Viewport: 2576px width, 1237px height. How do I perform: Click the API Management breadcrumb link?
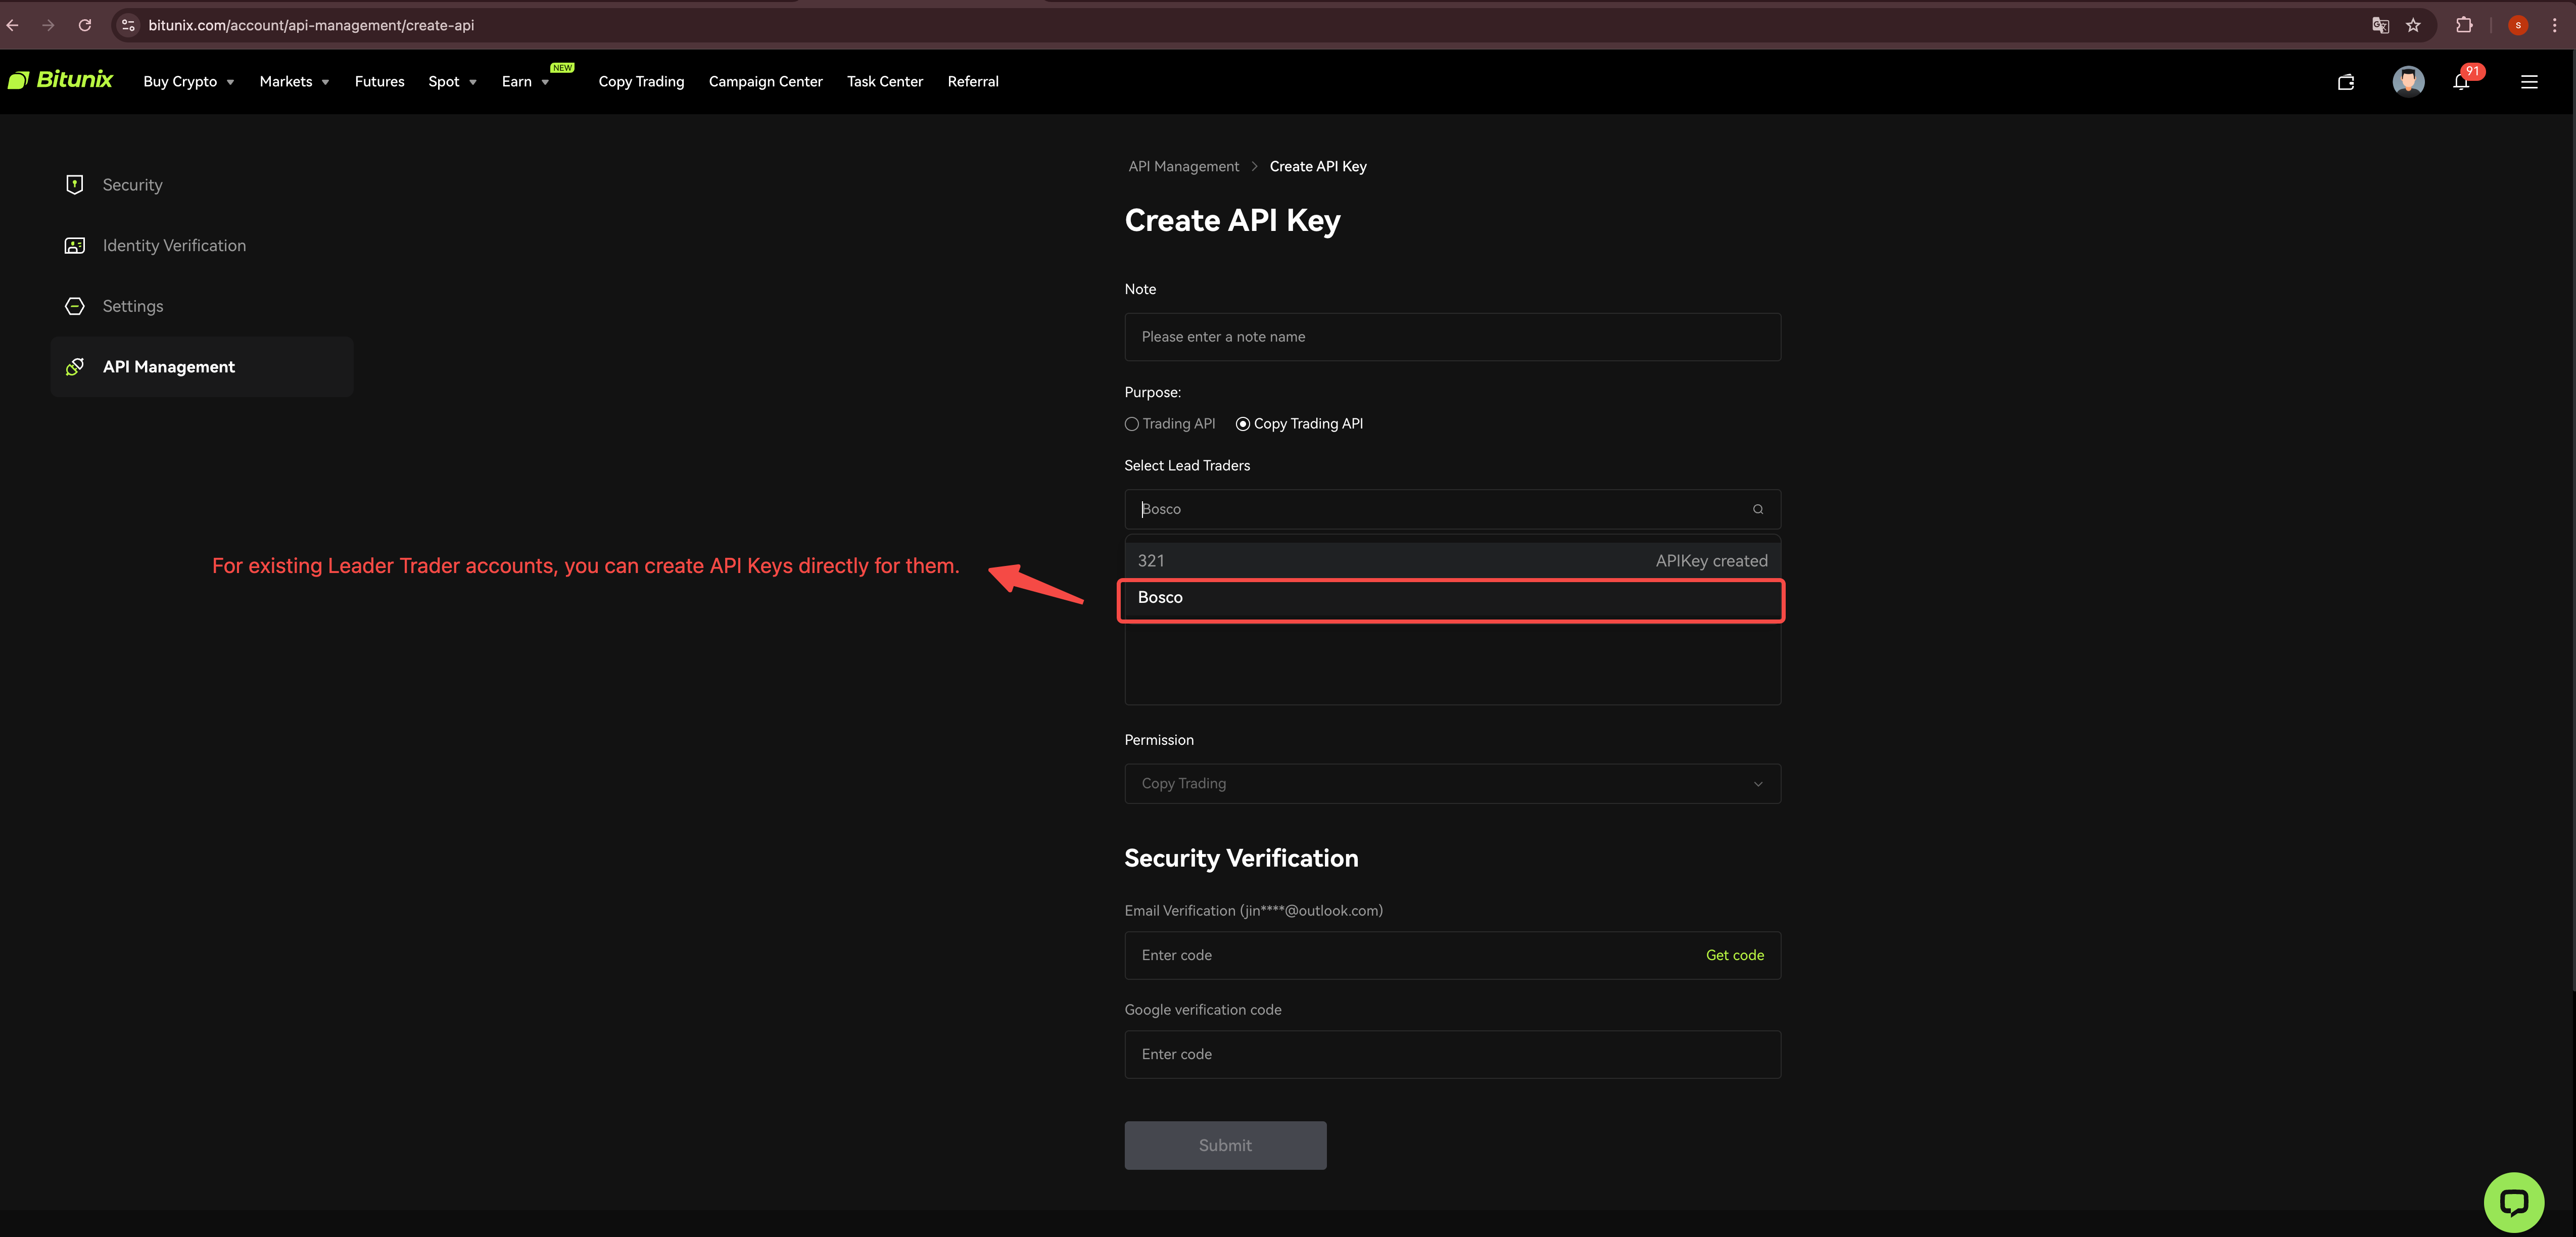(x=1183, y=166)
